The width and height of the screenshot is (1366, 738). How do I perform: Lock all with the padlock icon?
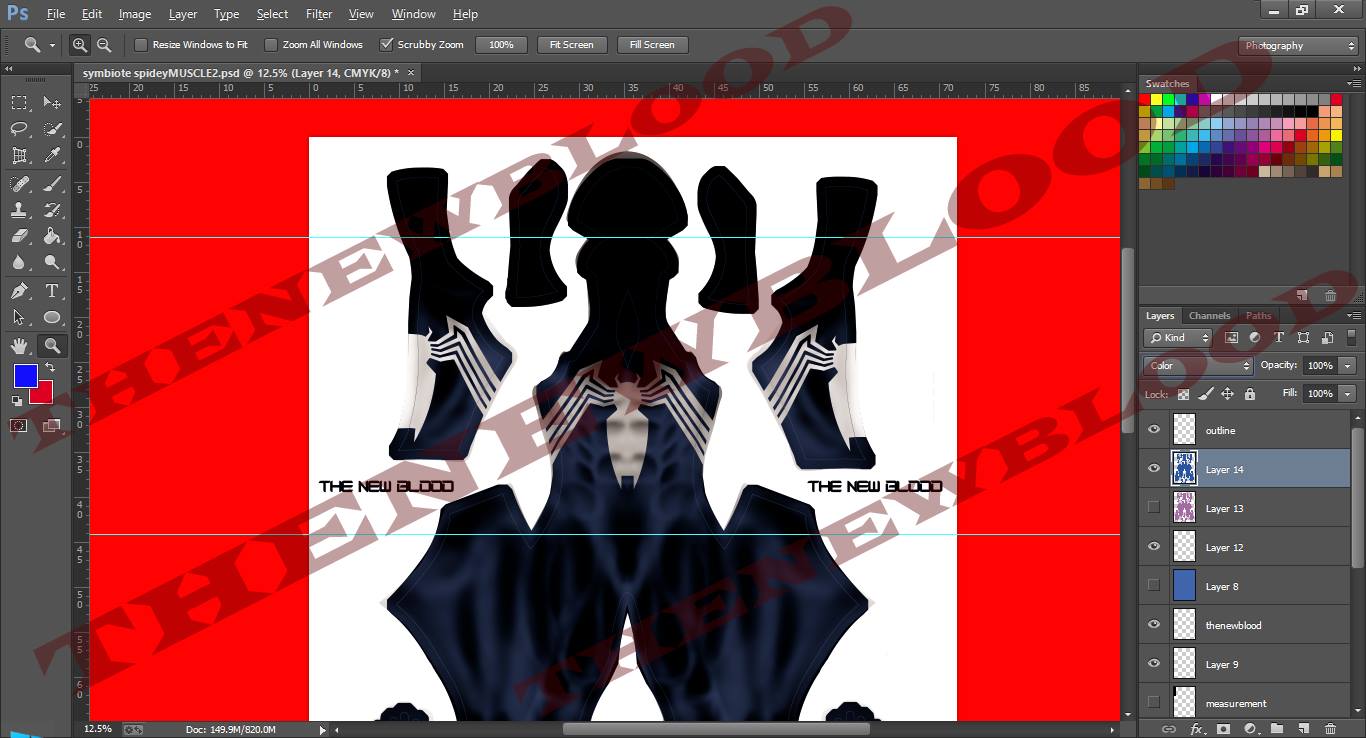(1250, 394)
